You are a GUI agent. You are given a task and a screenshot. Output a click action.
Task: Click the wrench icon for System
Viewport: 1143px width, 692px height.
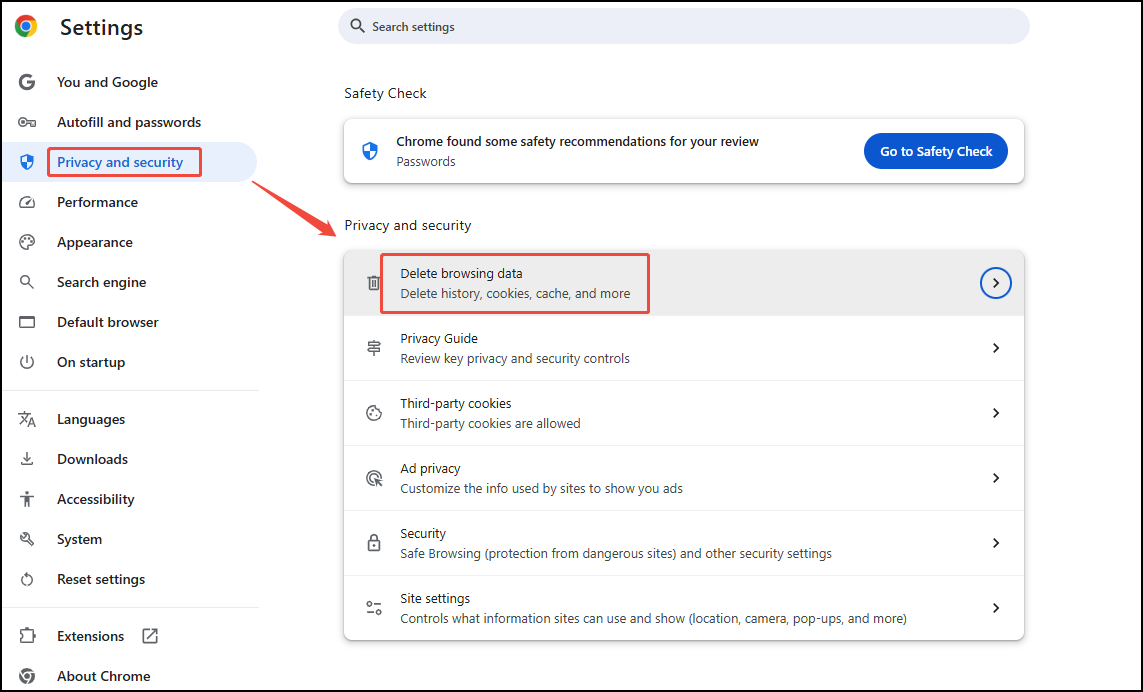pyautogui.click(x=27, y=539)
